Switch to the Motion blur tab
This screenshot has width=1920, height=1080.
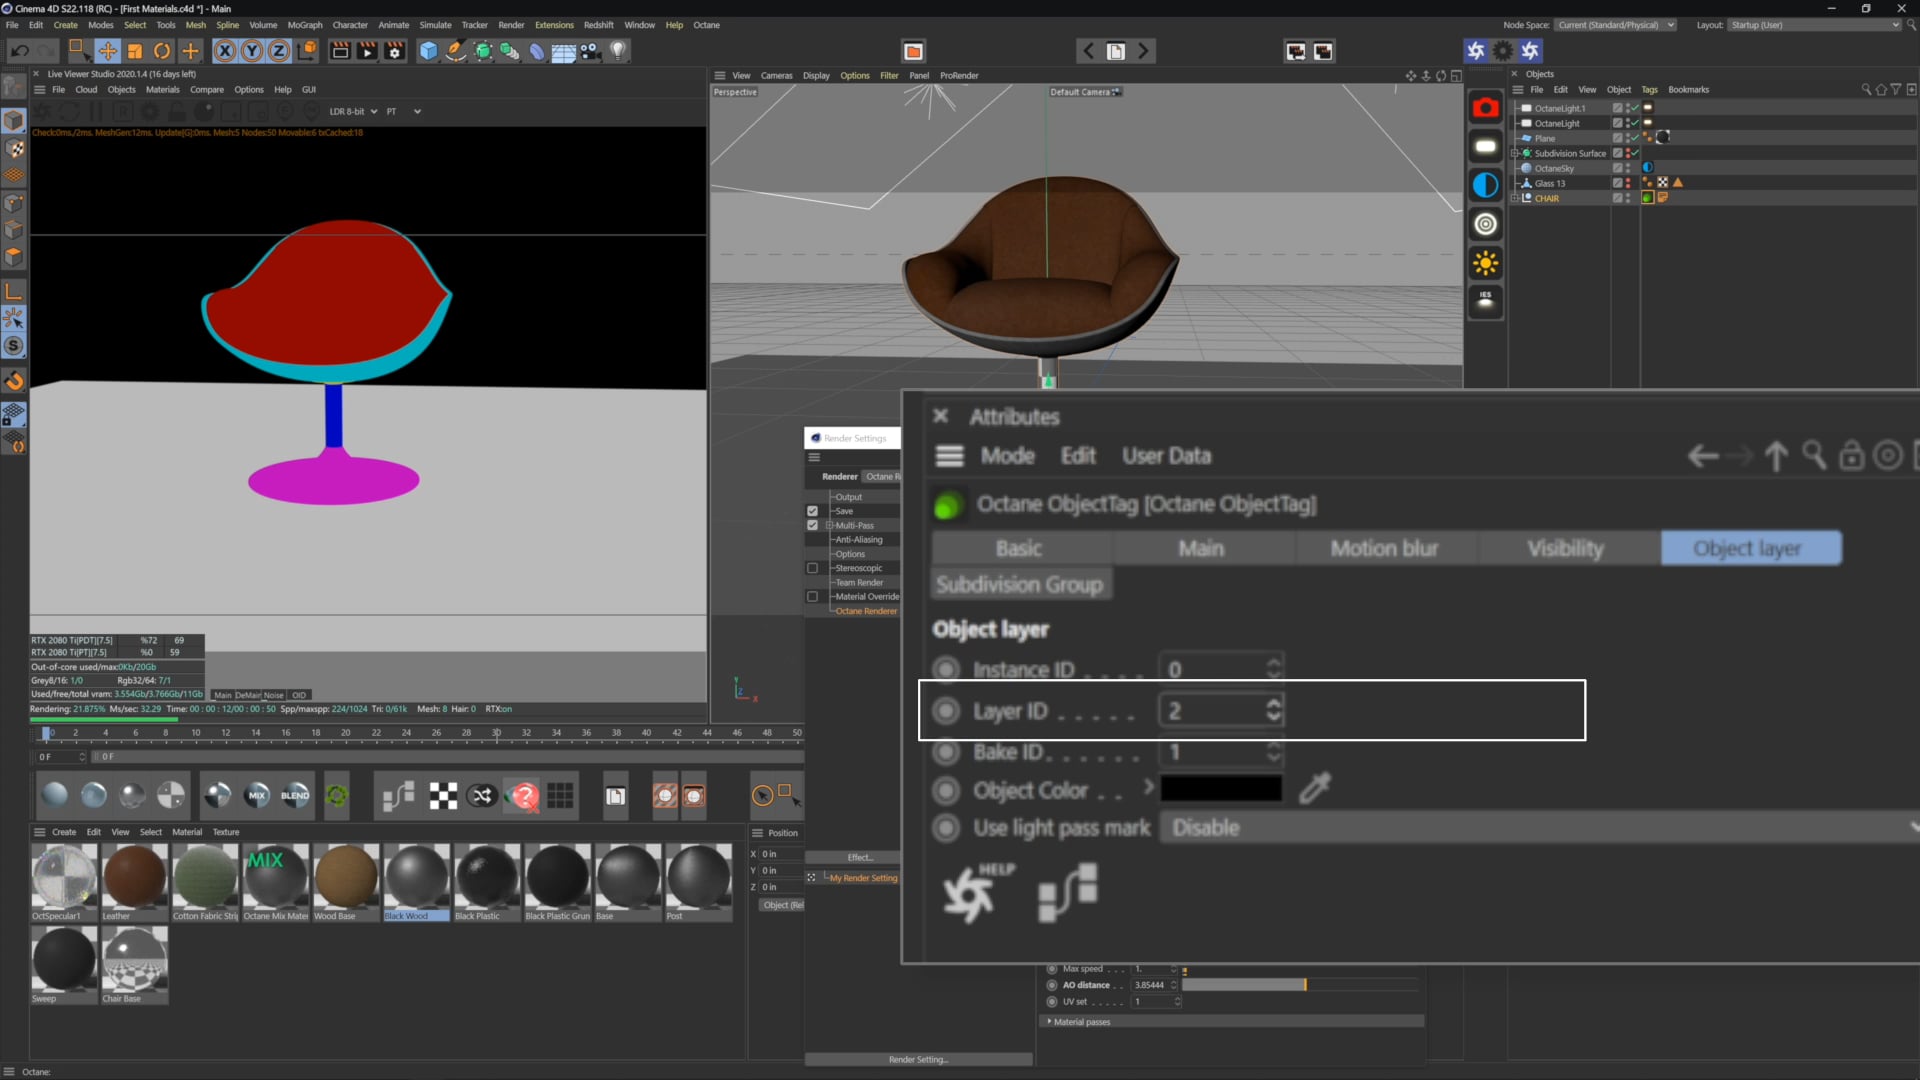pos(1384,548)
